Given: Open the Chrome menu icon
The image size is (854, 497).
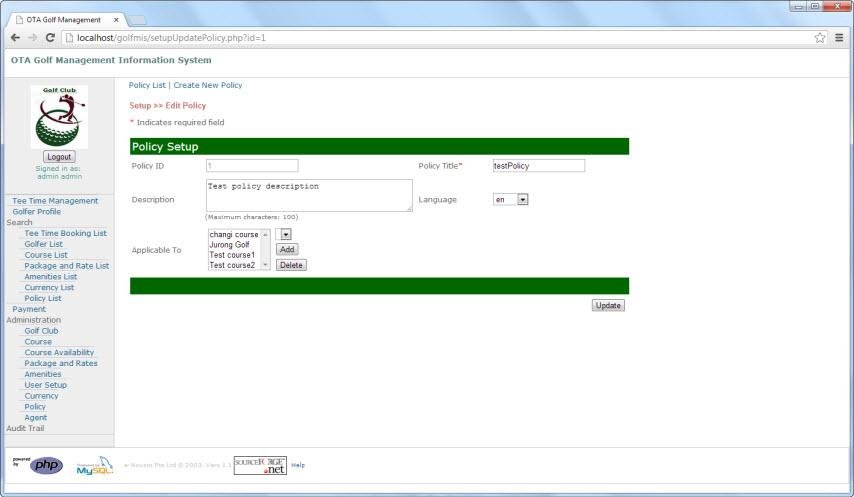Looking at the screenshot, I should click(839, 38).
